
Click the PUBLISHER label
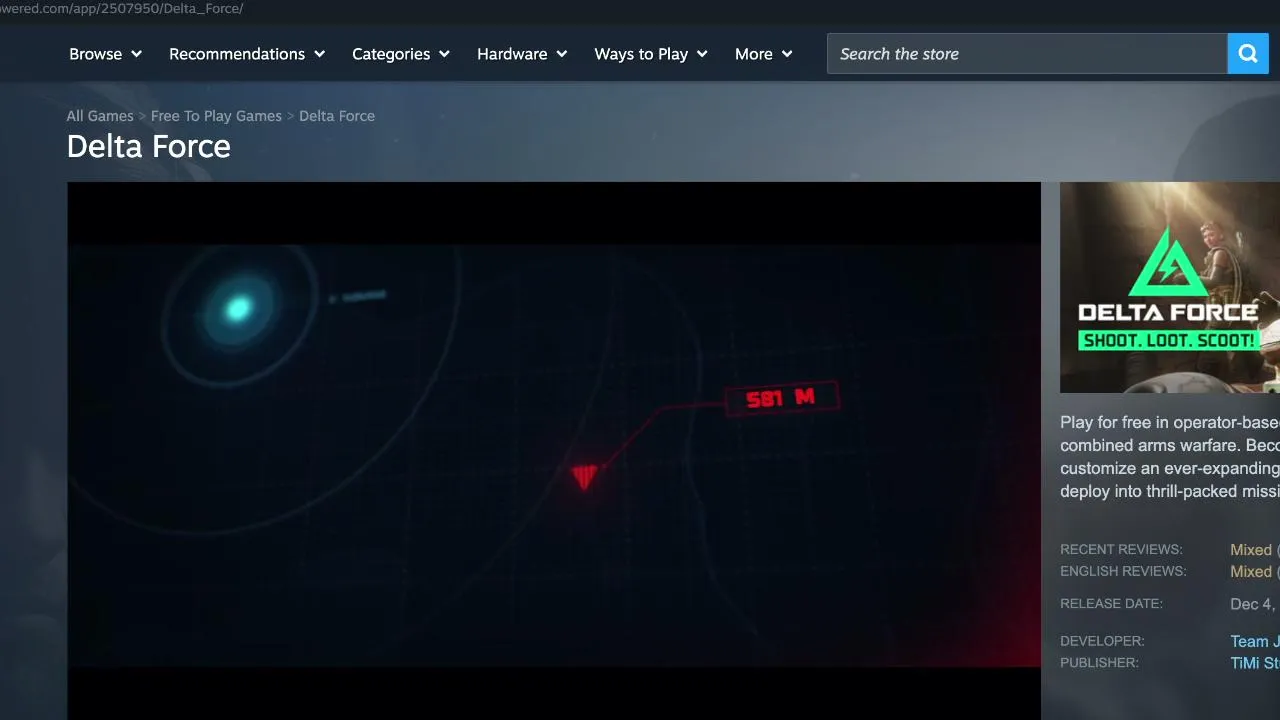pos(1099,663)
